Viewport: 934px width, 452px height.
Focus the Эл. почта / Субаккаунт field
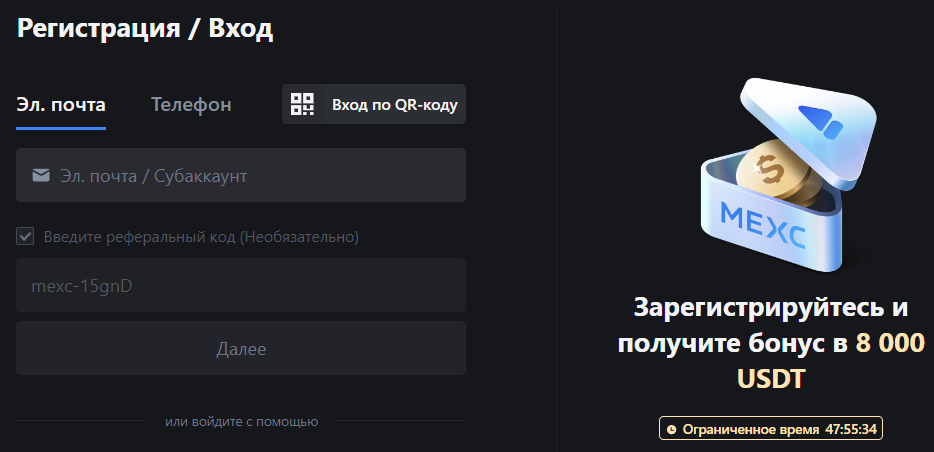click(241, 175)
